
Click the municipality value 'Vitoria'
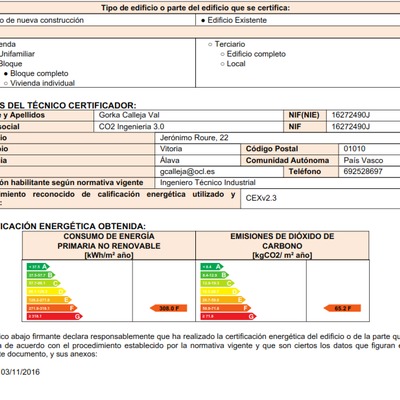click(171, 149)
